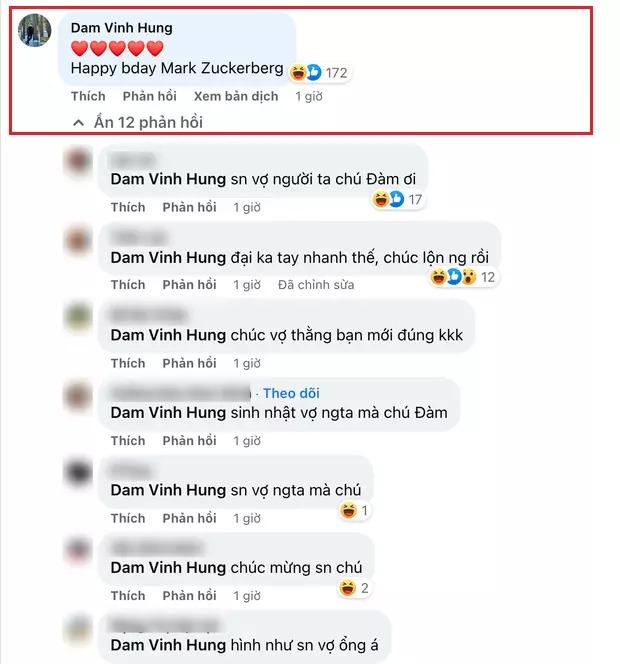This screenshot has width=620, height=664.
Task: Like the 'sn vợ ngta mà chú' reply
Action: [x=128, y=518]
